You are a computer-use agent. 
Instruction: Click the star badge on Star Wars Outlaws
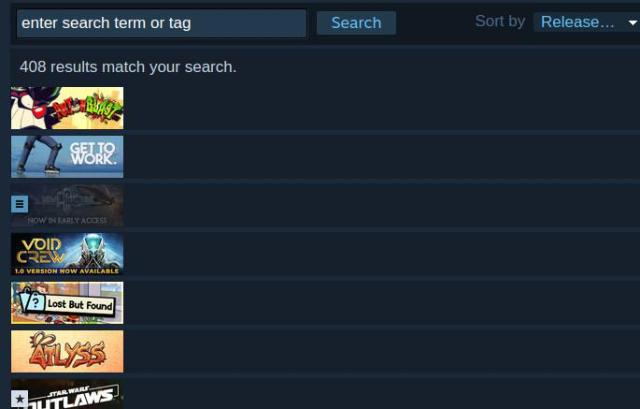tap(20, 399)
